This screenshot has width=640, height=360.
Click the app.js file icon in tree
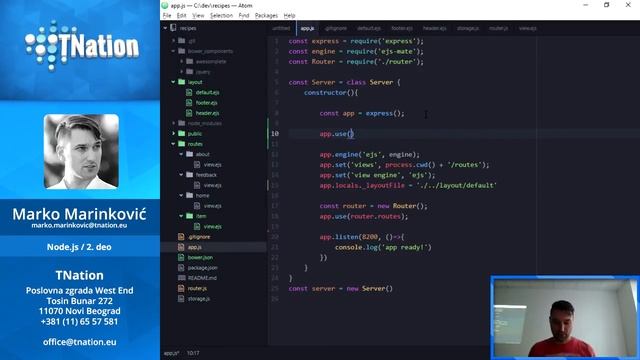tap(181, 247)
